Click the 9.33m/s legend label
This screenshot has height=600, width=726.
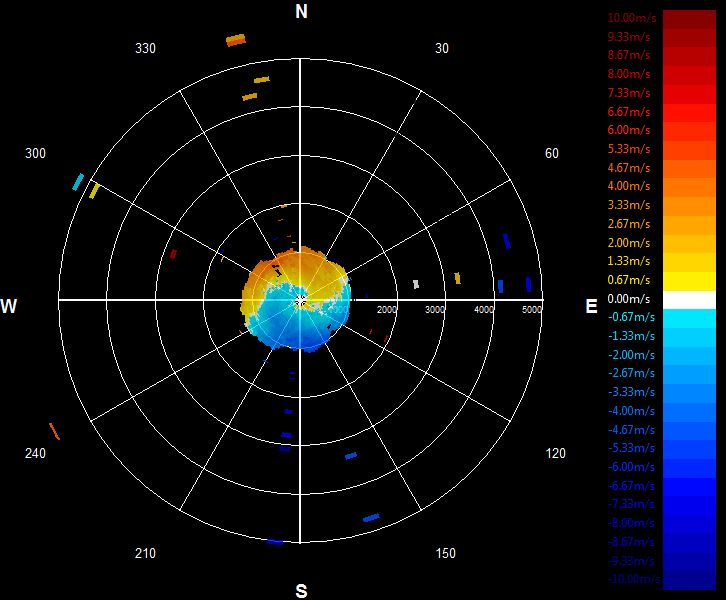click(x=629, y=37)
